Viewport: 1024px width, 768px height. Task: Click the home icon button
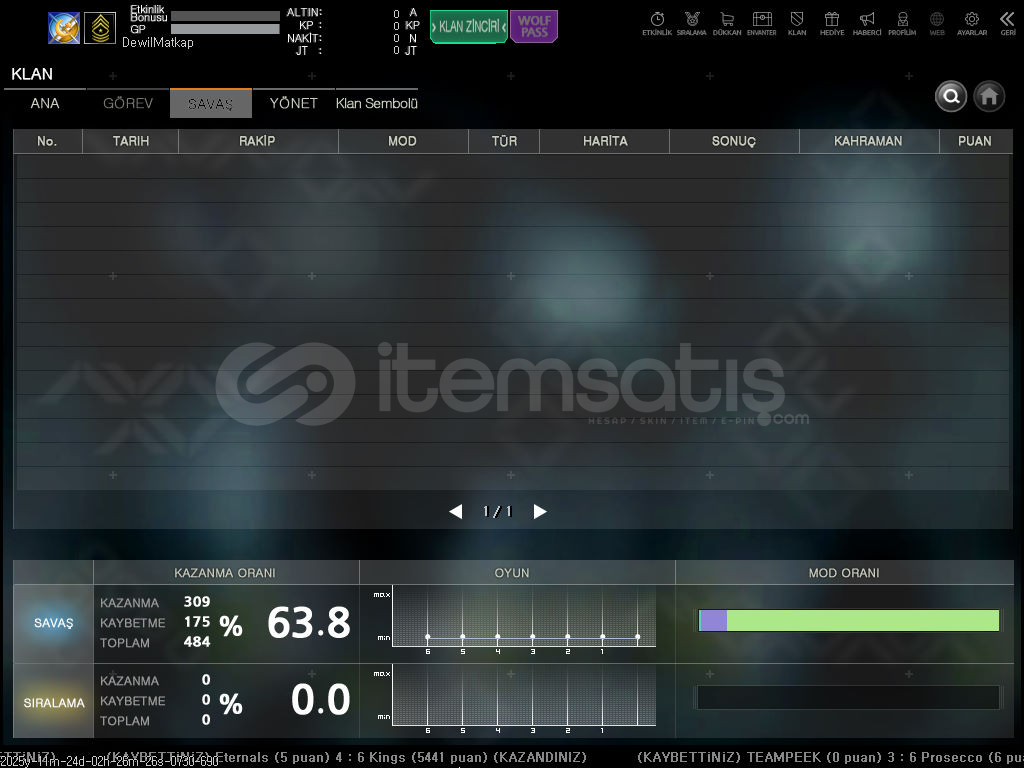[x=990, y=96]
